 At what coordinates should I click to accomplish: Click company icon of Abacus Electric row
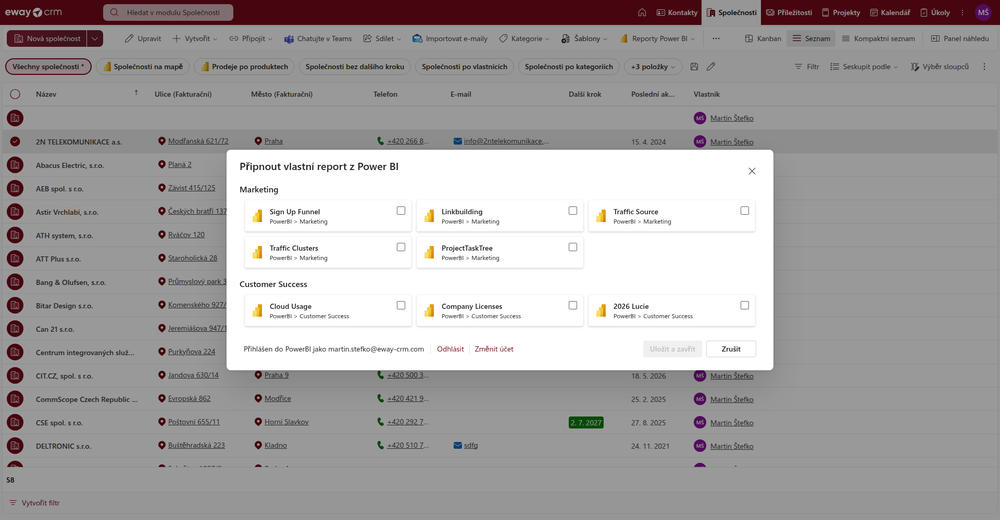(15, 165)
